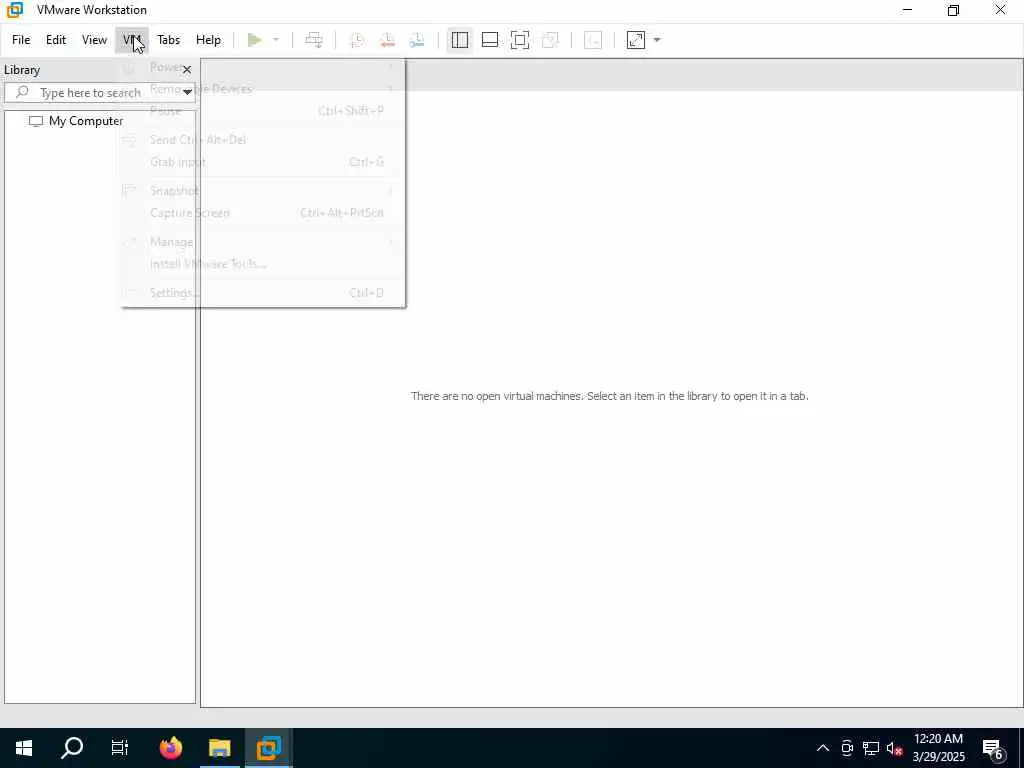The image size is (1024, 768).
Task: Open Windows taskbar search
Action: [x=72, y=748]
